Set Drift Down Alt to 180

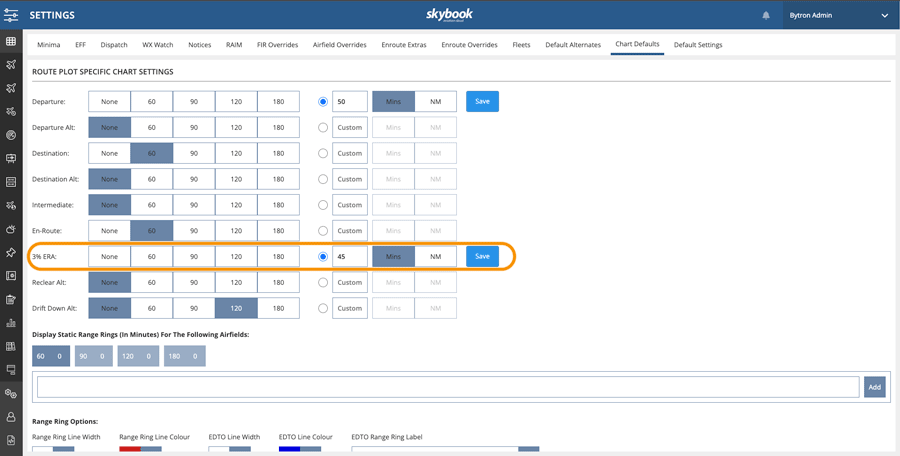point(278,308)
